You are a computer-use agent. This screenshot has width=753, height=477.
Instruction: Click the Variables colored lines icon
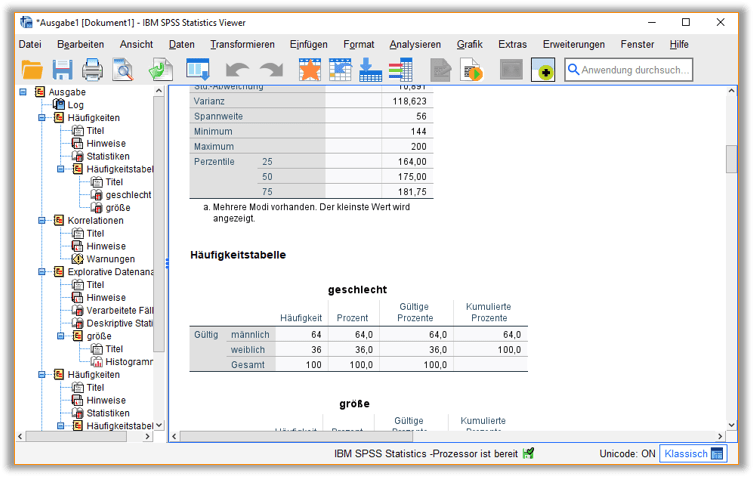tap(401, 70)
